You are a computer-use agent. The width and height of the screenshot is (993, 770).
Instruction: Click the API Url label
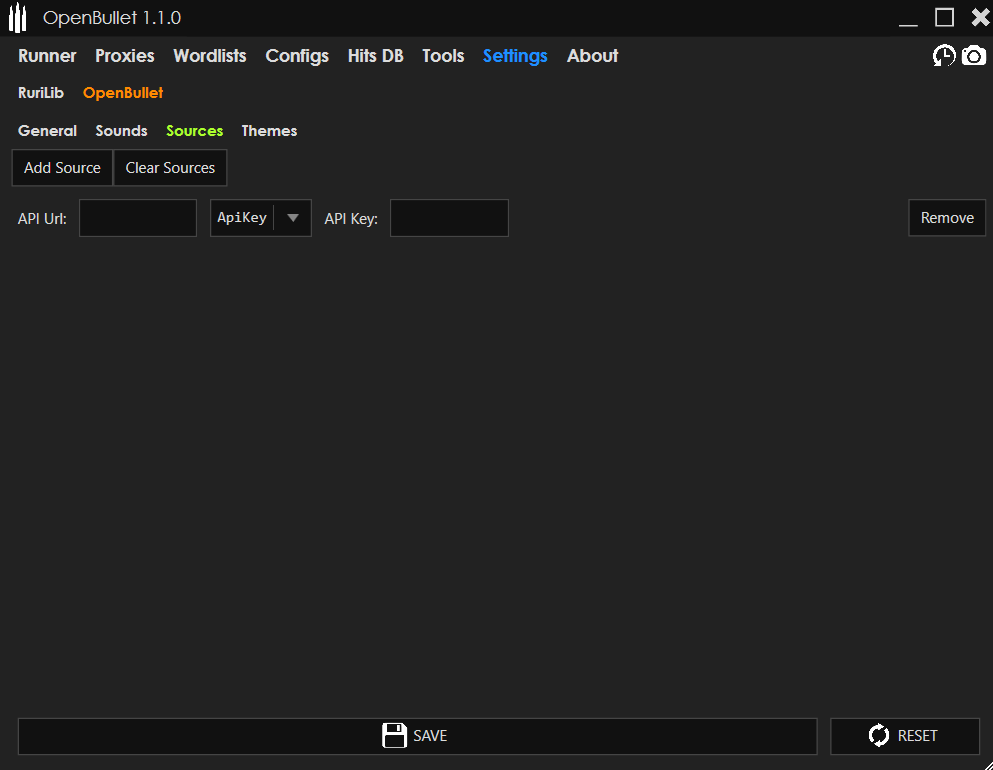pyautogui.click(x=42, y=218)
